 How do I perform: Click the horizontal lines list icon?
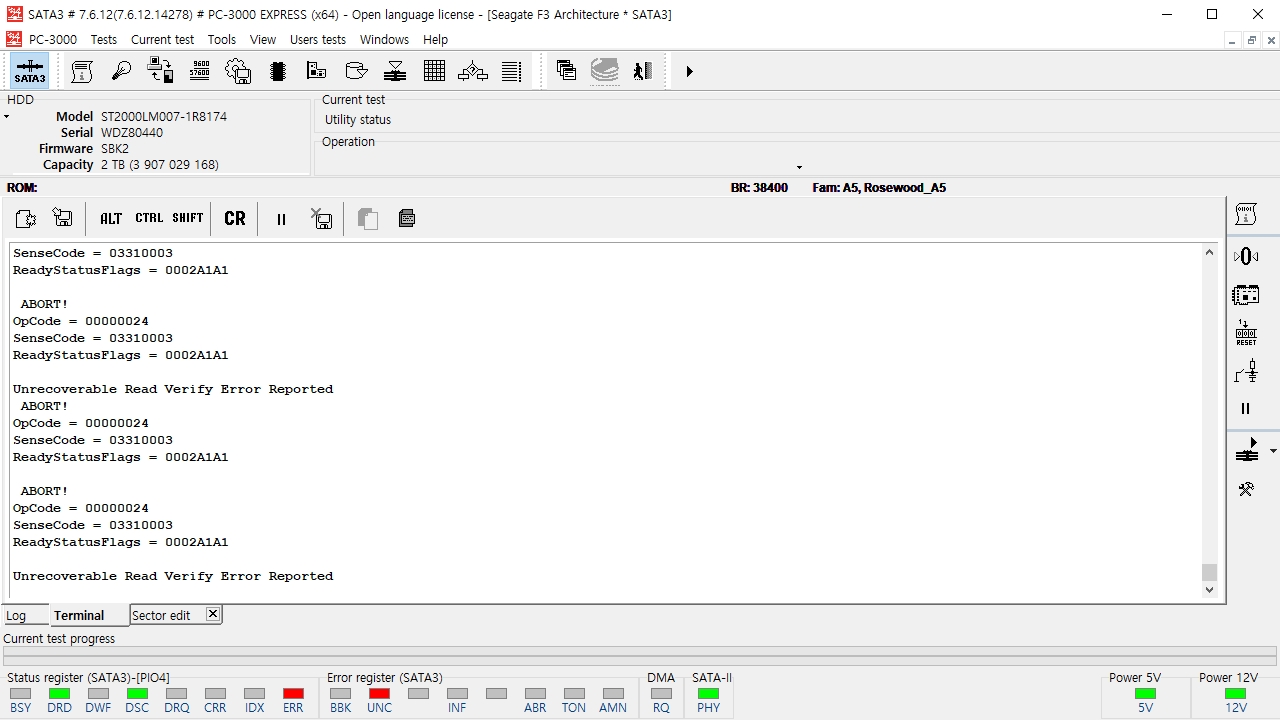pos(512,71)
